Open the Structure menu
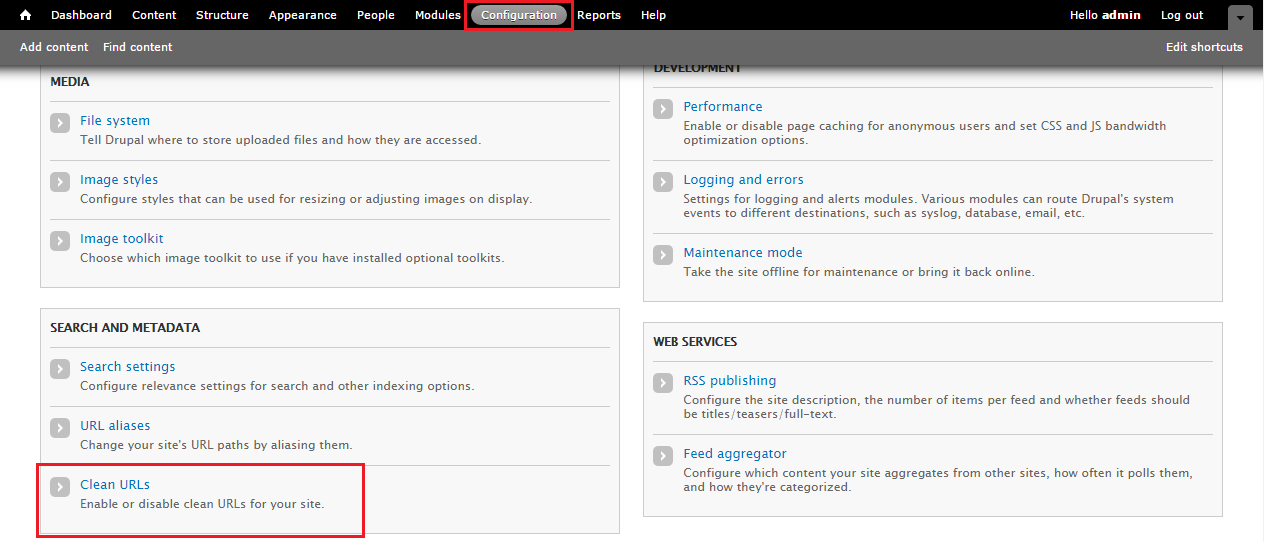Screen dimensions: 1264x542 tap(222, 15)
